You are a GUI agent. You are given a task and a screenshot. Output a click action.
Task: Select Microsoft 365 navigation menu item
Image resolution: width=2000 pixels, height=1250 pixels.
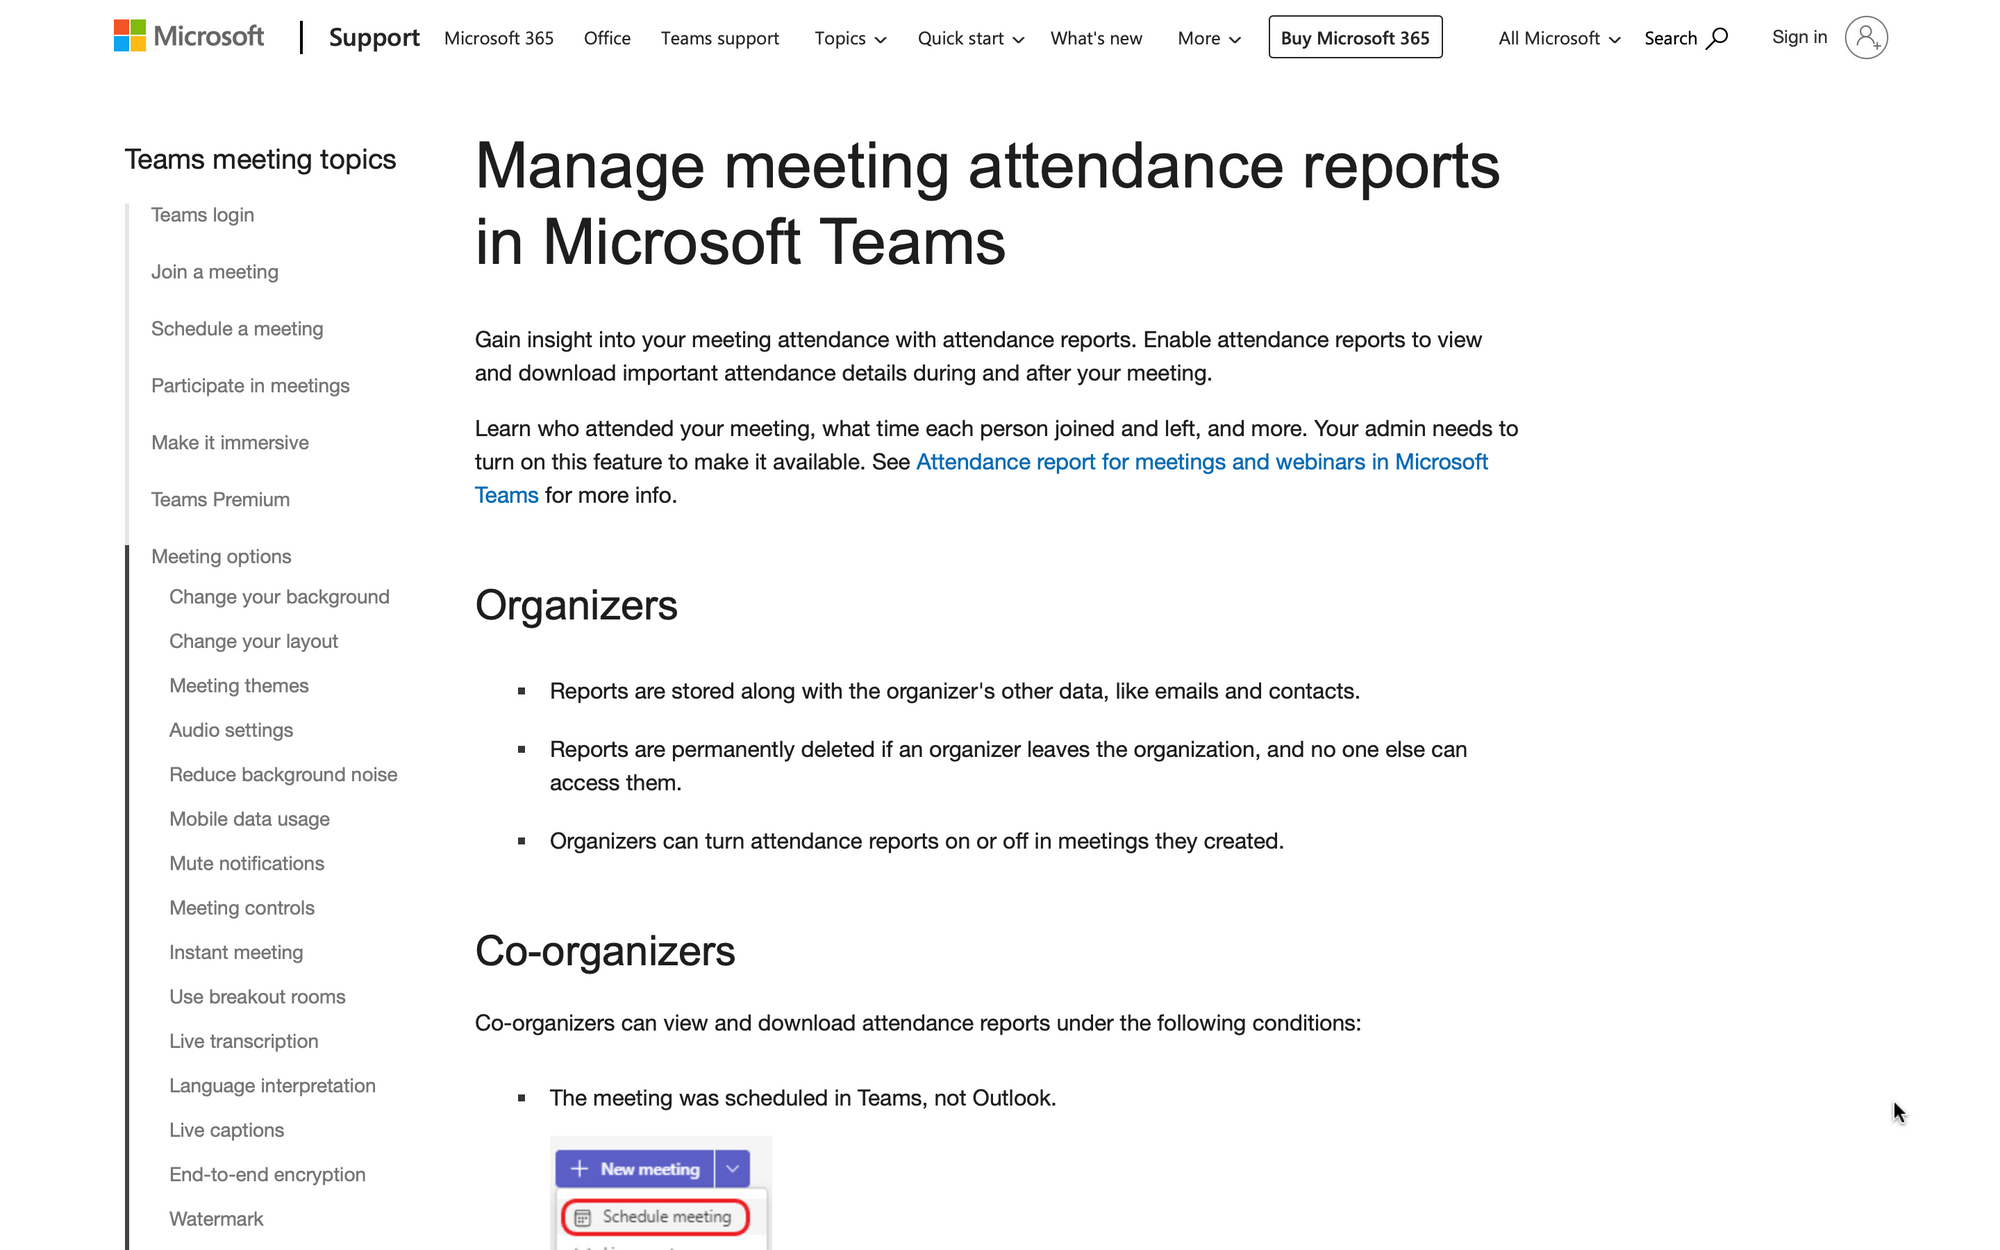pos(500,37)
